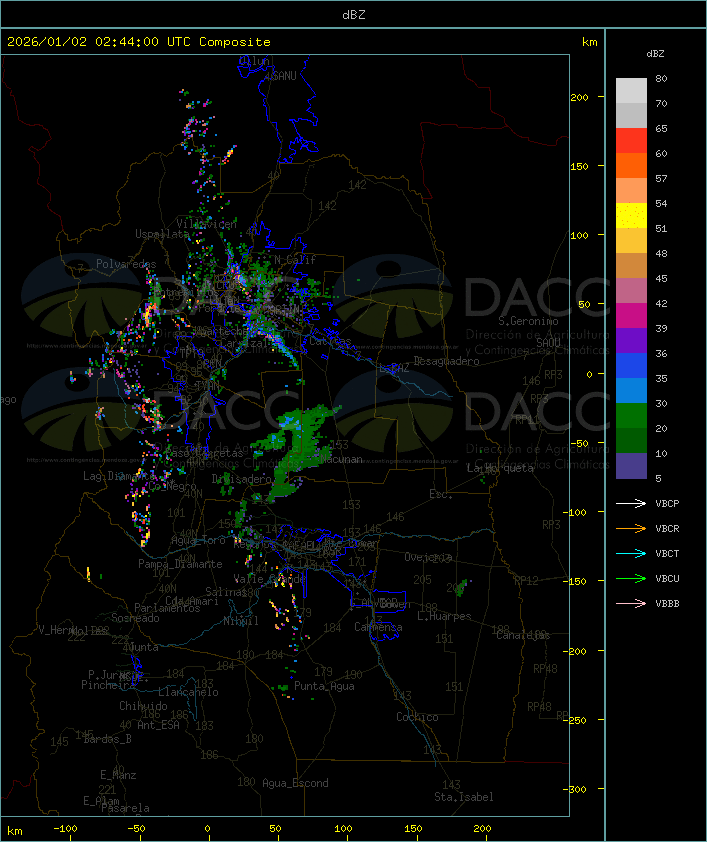The image size is (707, 842).
Task: Click the Parlamentos map label
Action: pyautogui.click(x=167, y=608)
